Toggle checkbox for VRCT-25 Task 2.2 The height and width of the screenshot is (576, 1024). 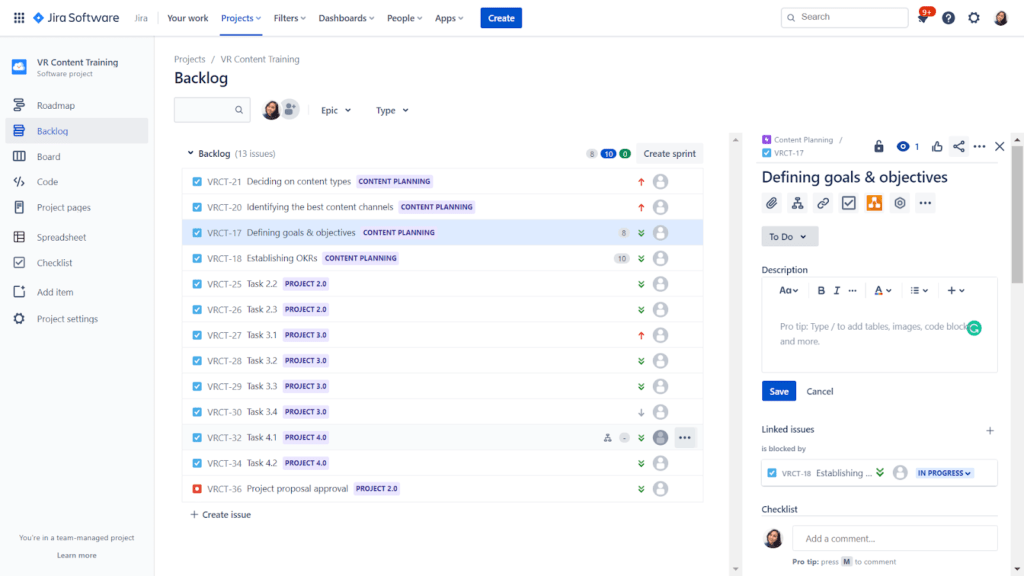coord(197,284)
